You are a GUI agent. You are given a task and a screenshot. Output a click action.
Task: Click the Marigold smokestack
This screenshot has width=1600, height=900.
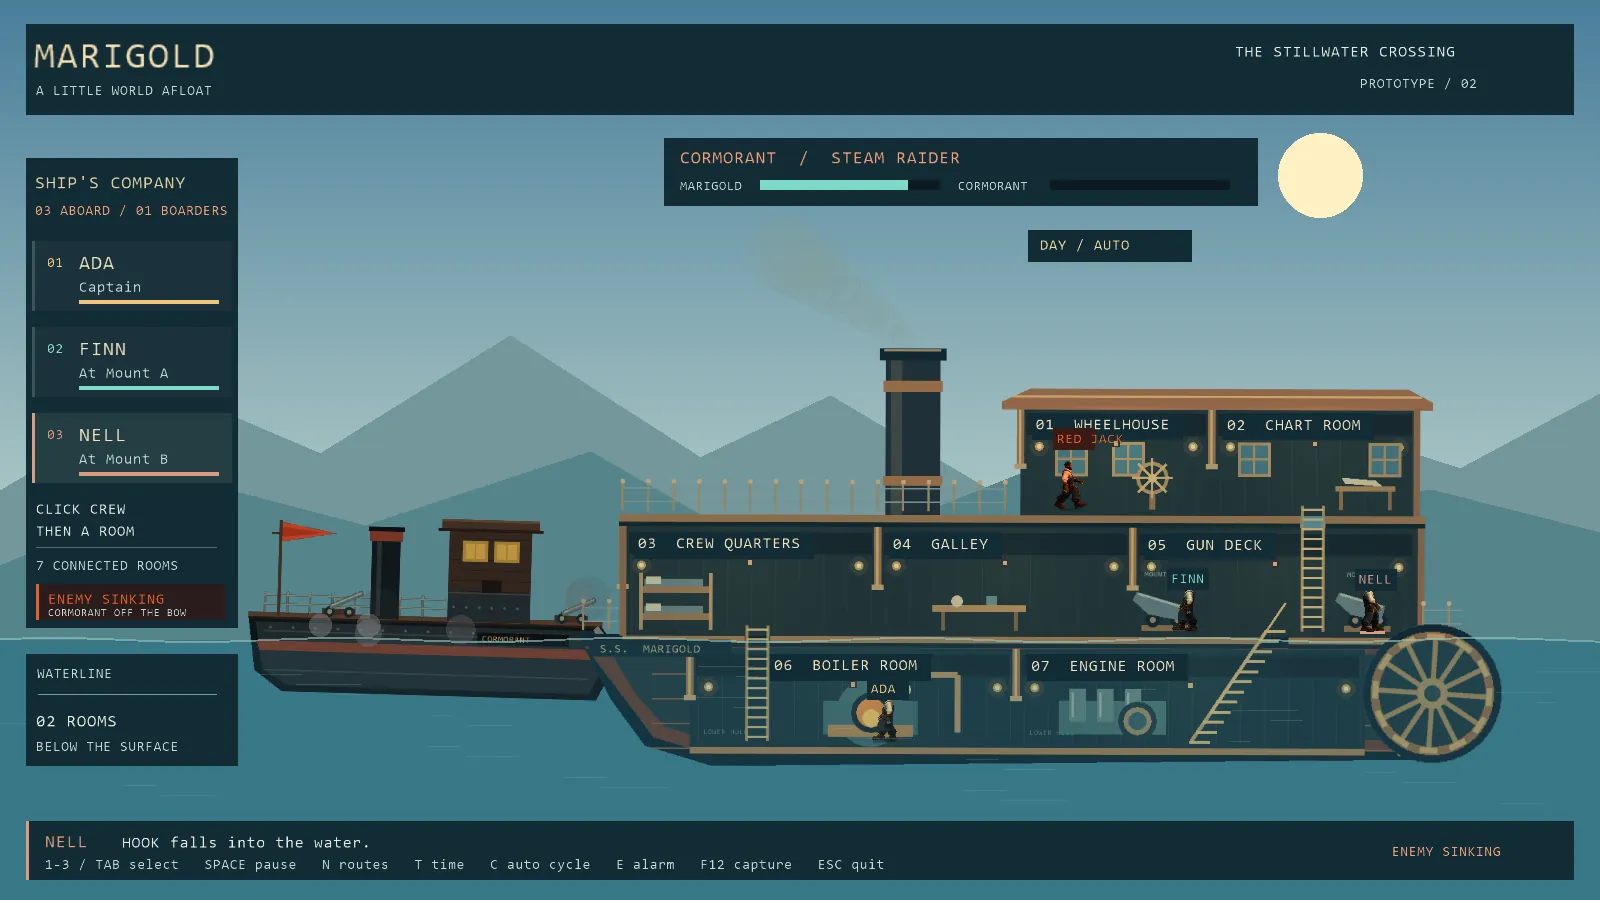coord(913,430)
